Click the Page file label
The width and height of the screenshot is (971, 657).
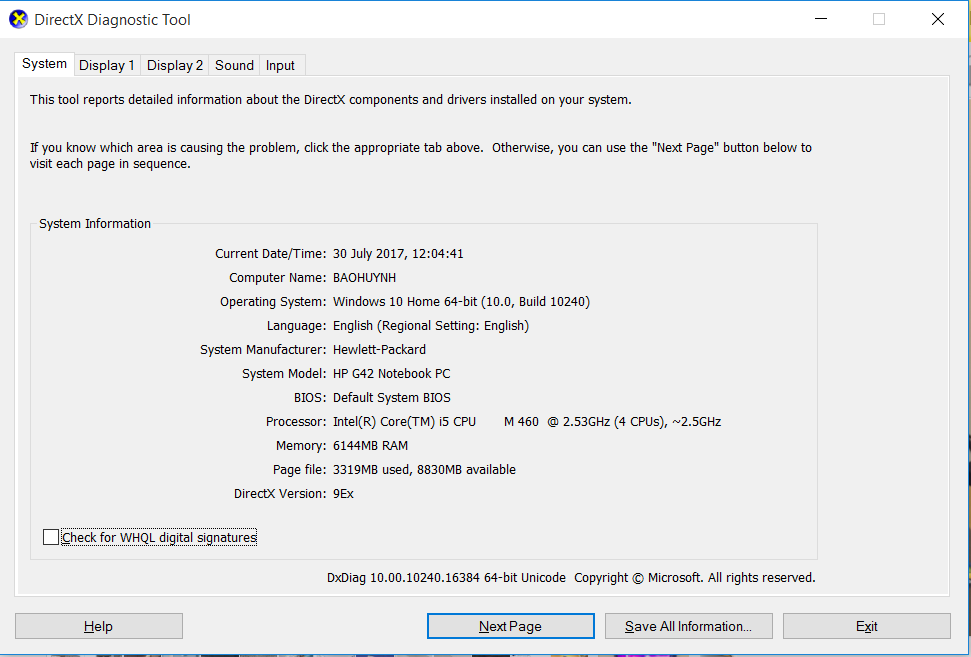pos(299,469)
